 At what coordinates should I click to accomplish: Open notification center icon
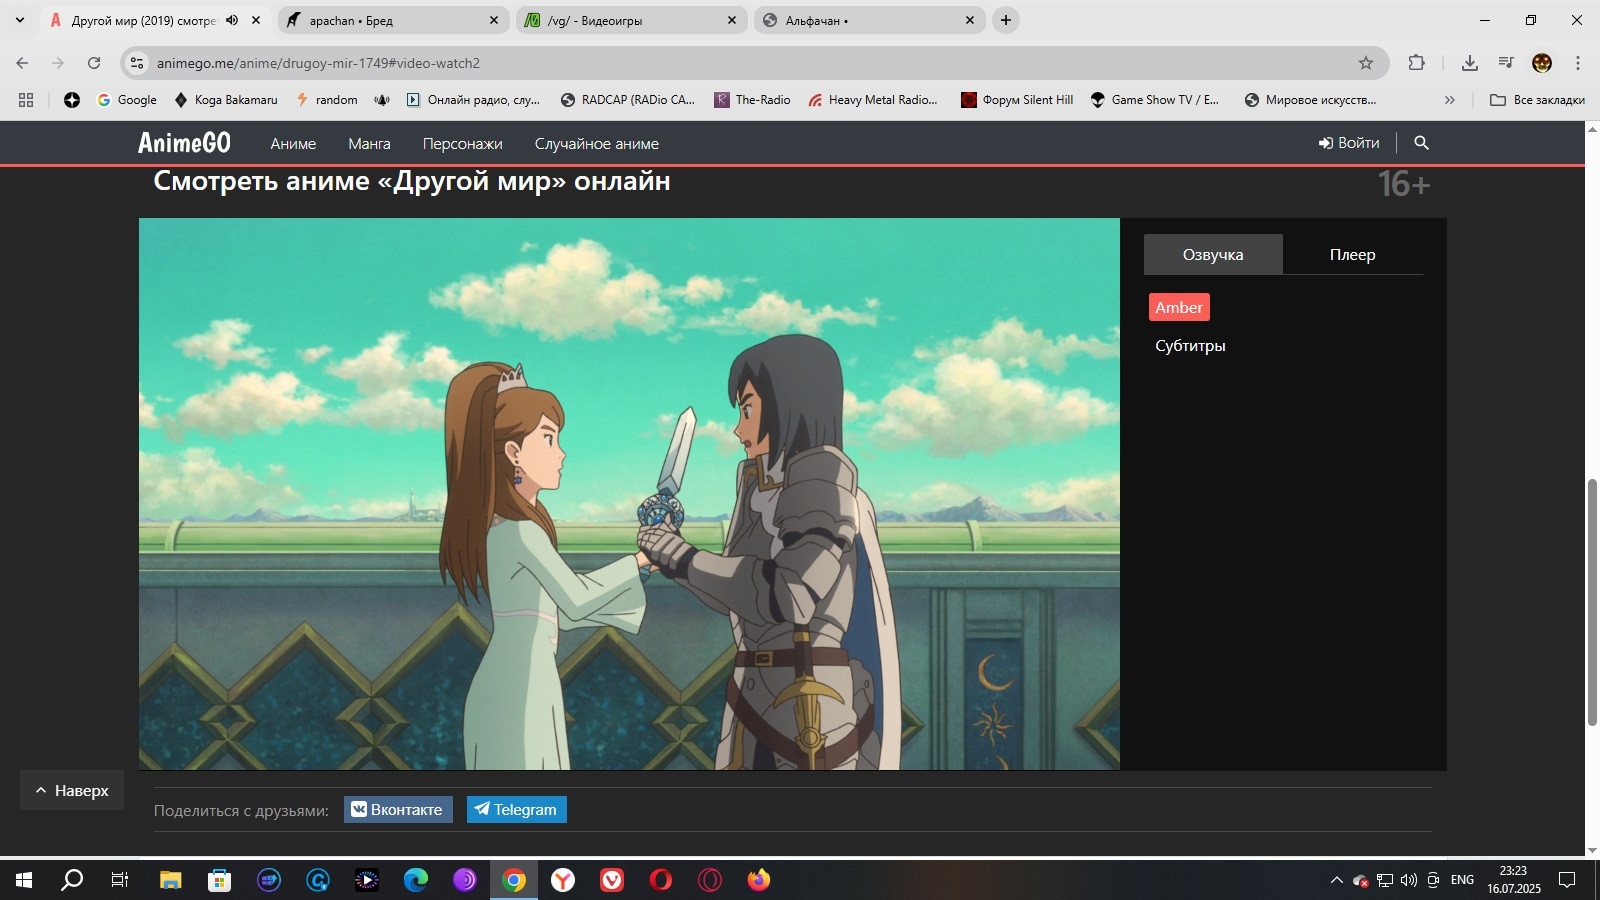click(1567, 880)
